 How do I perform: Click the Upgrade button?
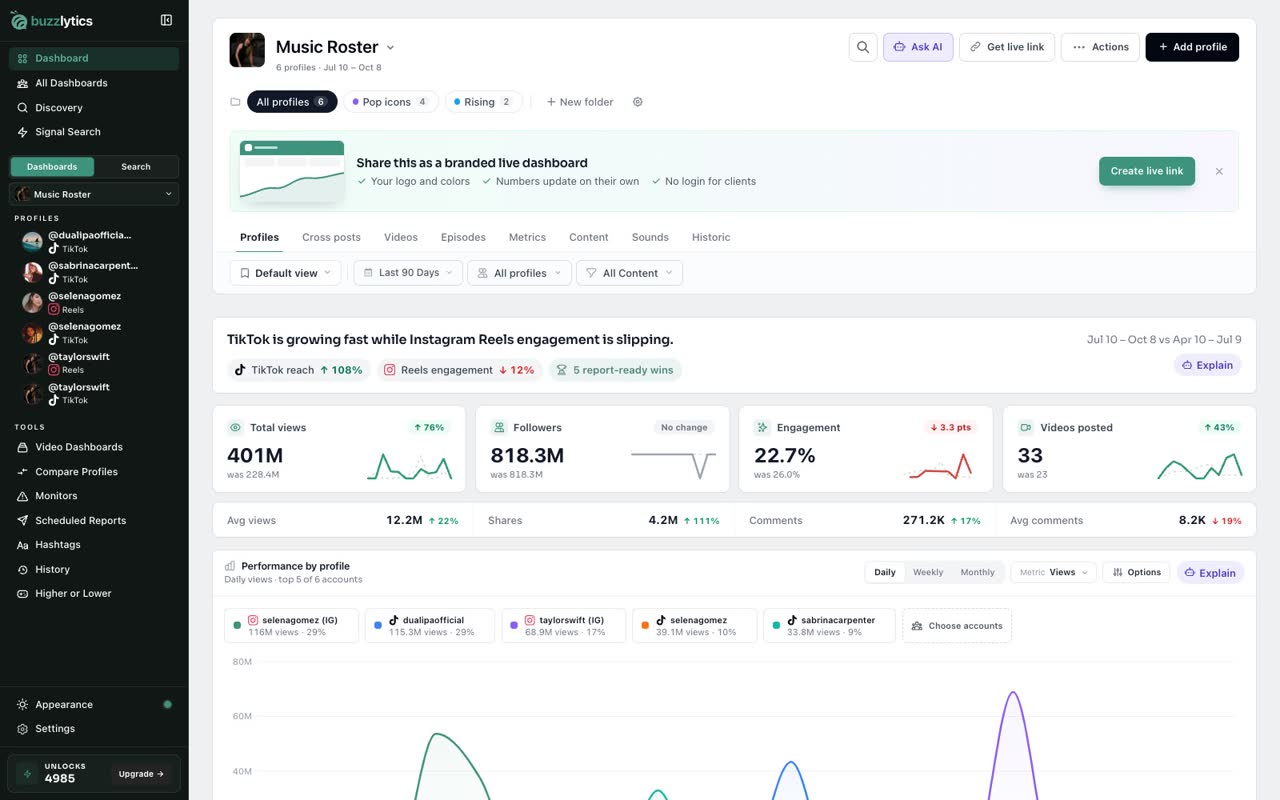(x=141, y=774)
